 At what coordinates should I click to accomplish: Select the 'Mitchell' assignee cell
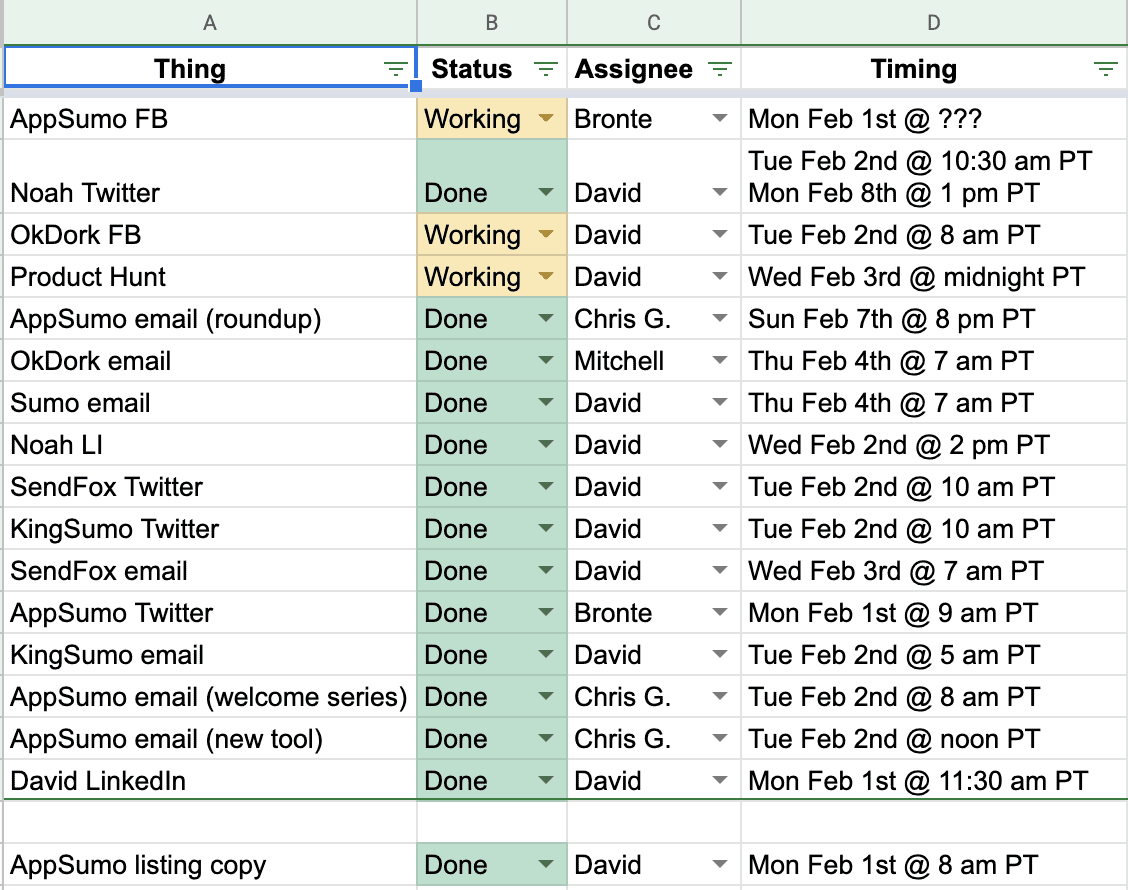[x=654, y=360]
